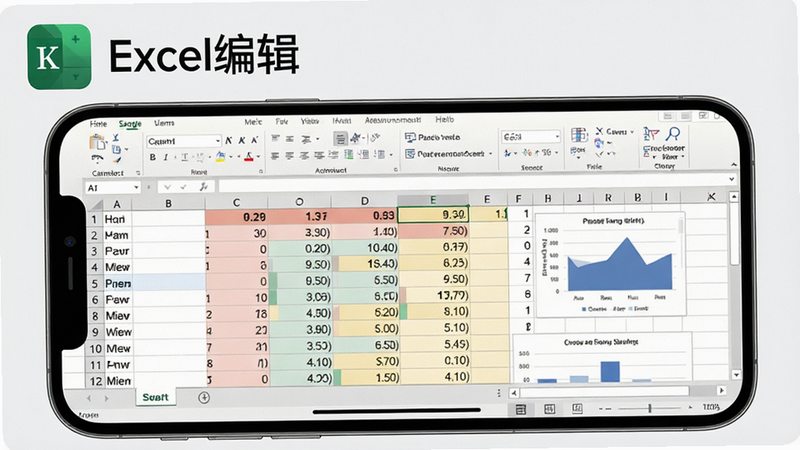Collapse the ribbon with the up chevron

click(x=734, y=165)
